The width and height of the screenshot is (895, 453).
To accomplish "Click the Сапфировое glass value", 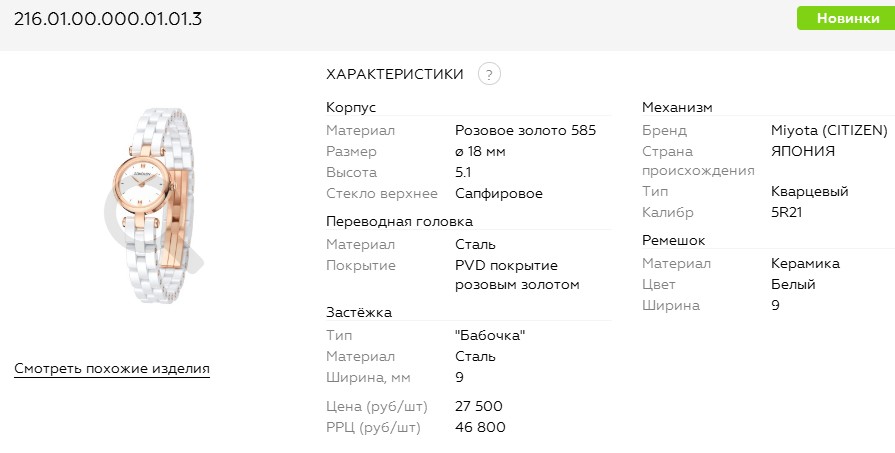I will pyautogui.click(x=498, y=194).
